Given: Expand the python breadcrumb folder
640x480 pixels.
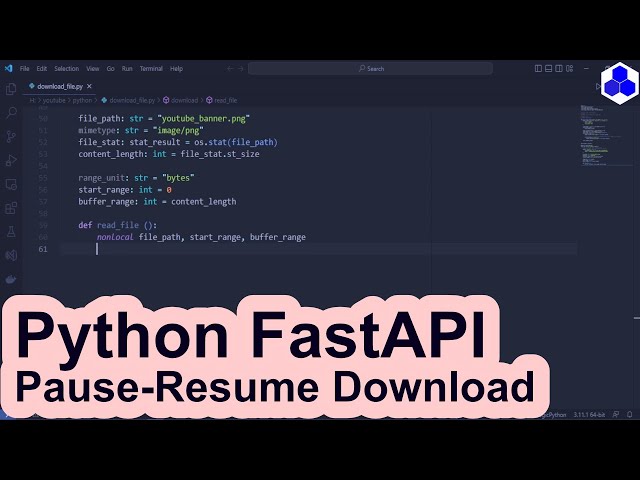Looking at the screenshot, I should pyautogui.click(x=82, y=100).
